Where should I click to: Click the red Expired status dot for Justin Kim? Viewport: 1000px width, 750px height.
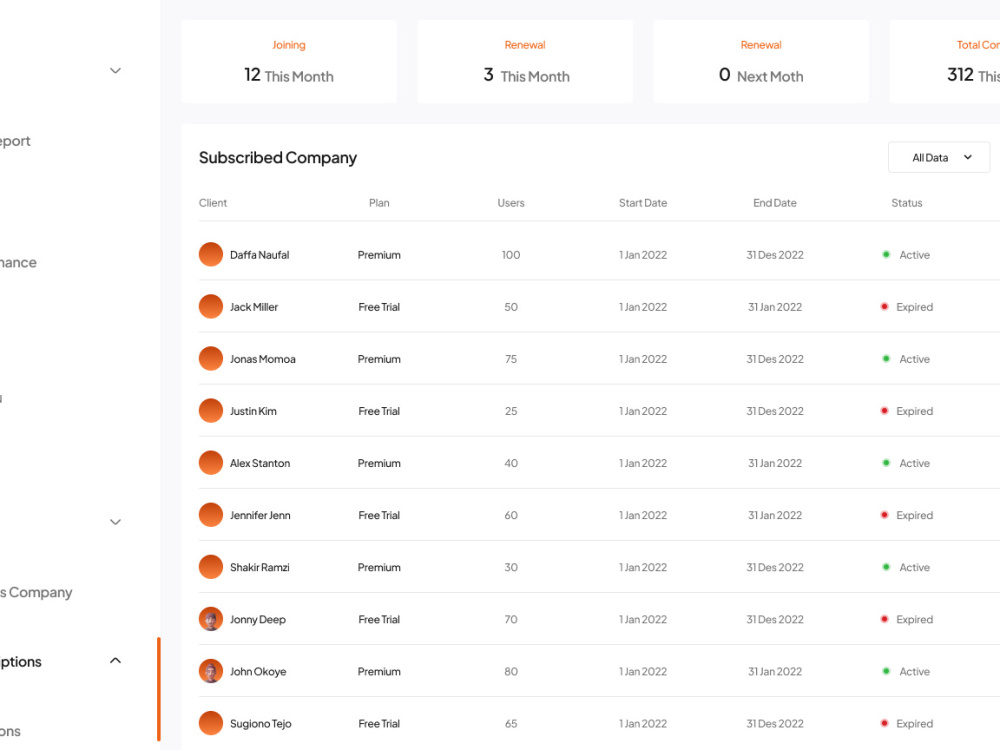884,411
